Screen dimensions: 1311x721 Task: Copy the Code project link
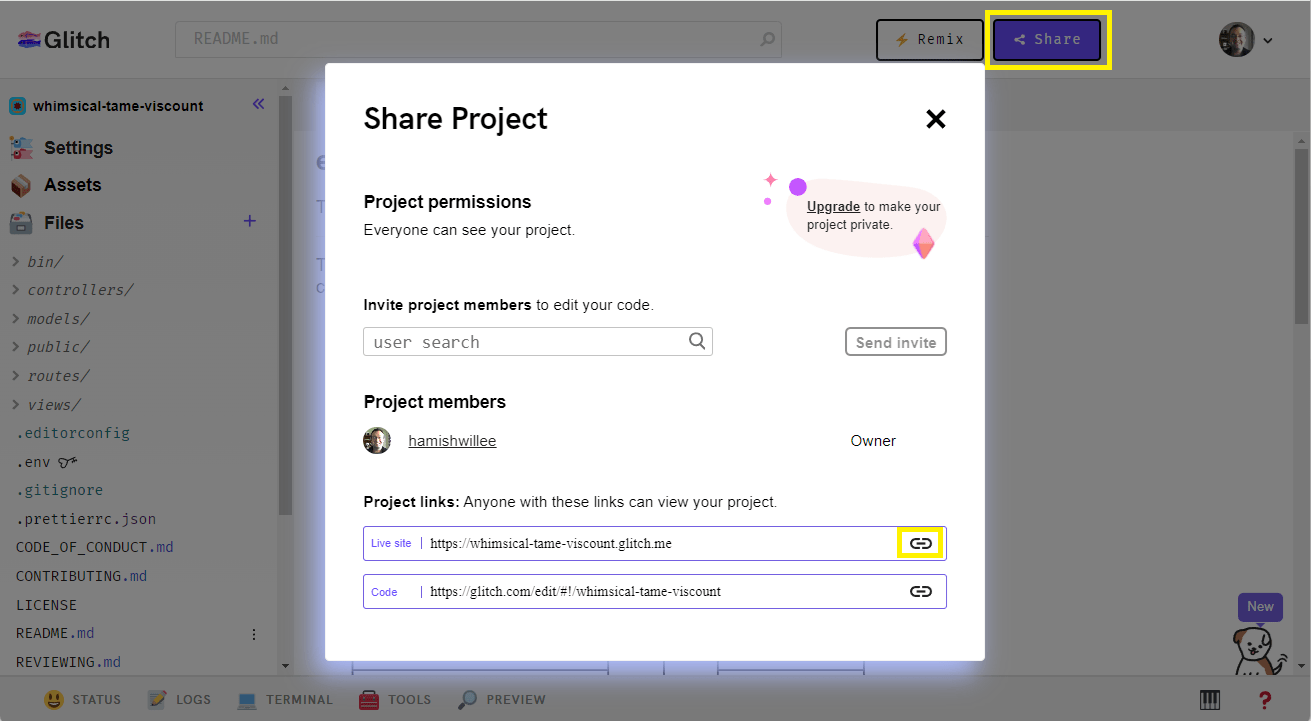[920, 591]
